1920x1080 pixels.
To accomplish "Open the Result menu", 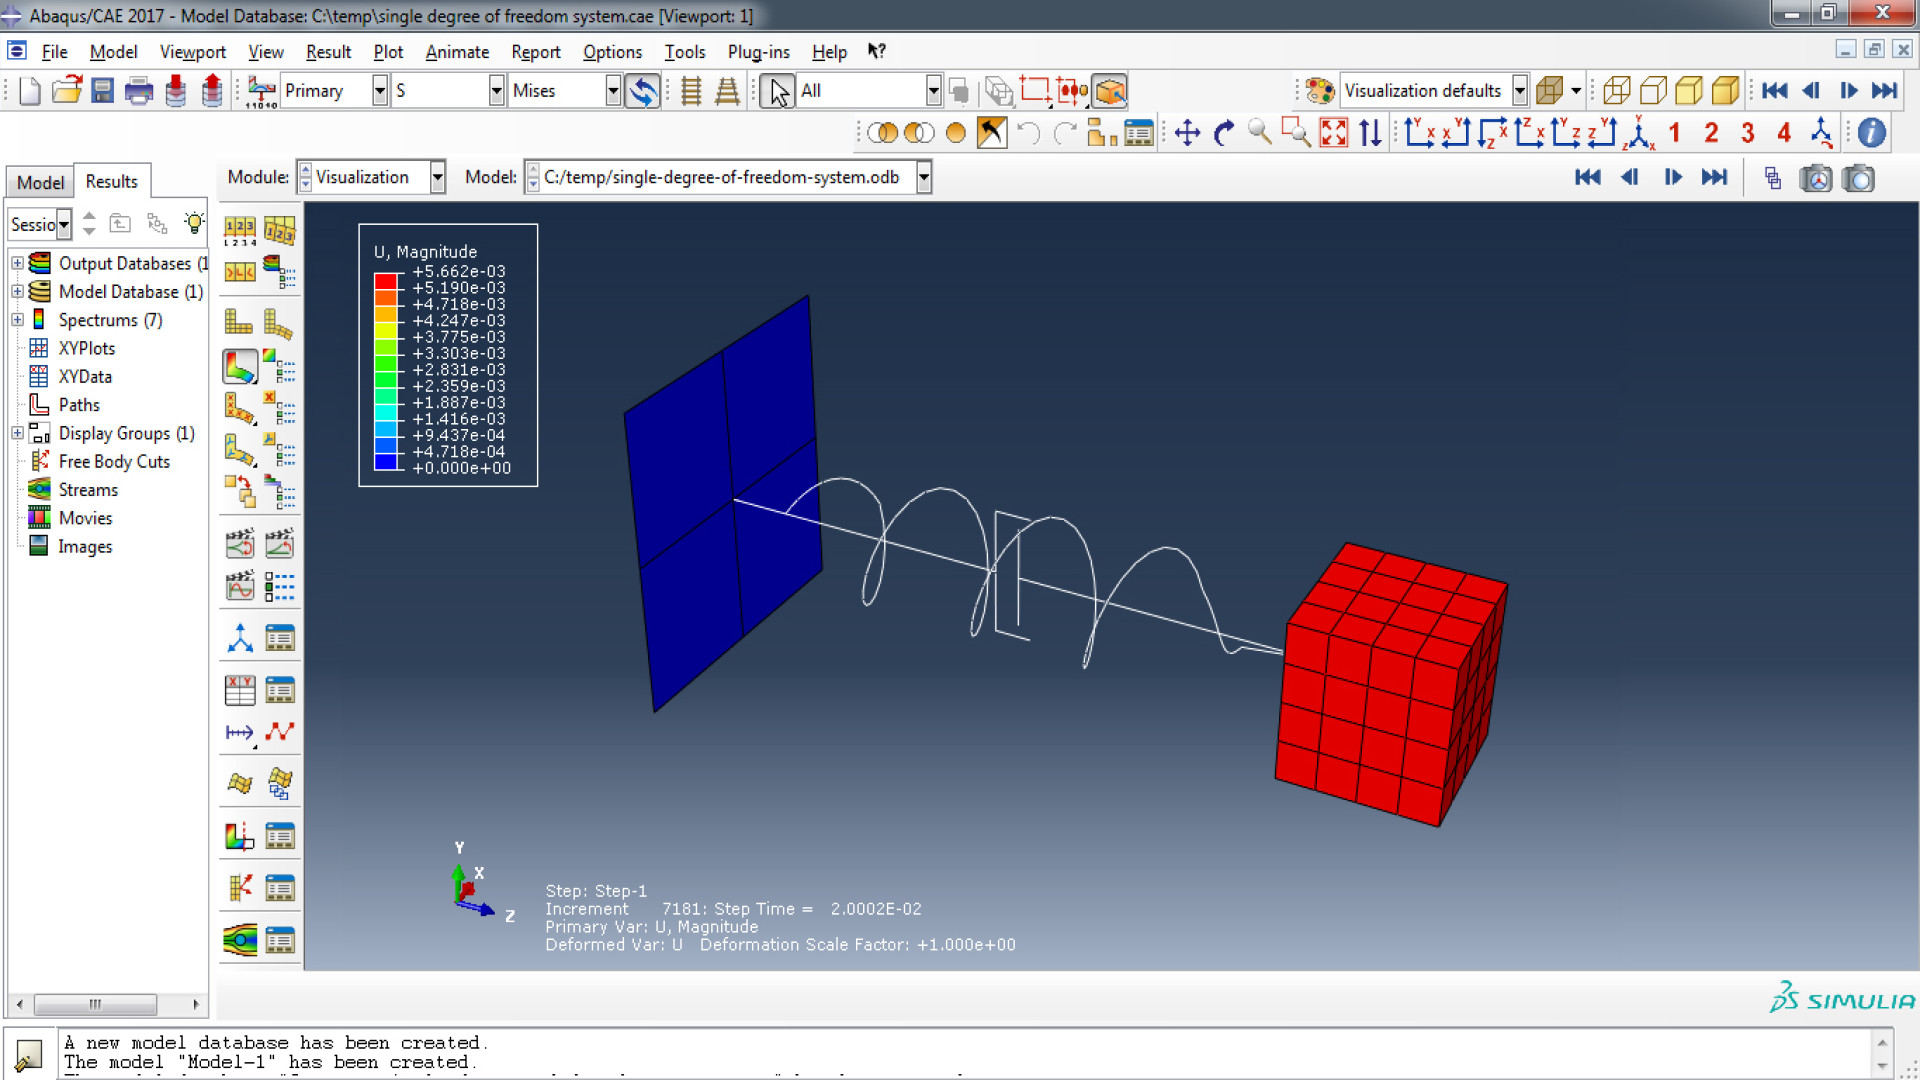I will (x=328, y=52).
